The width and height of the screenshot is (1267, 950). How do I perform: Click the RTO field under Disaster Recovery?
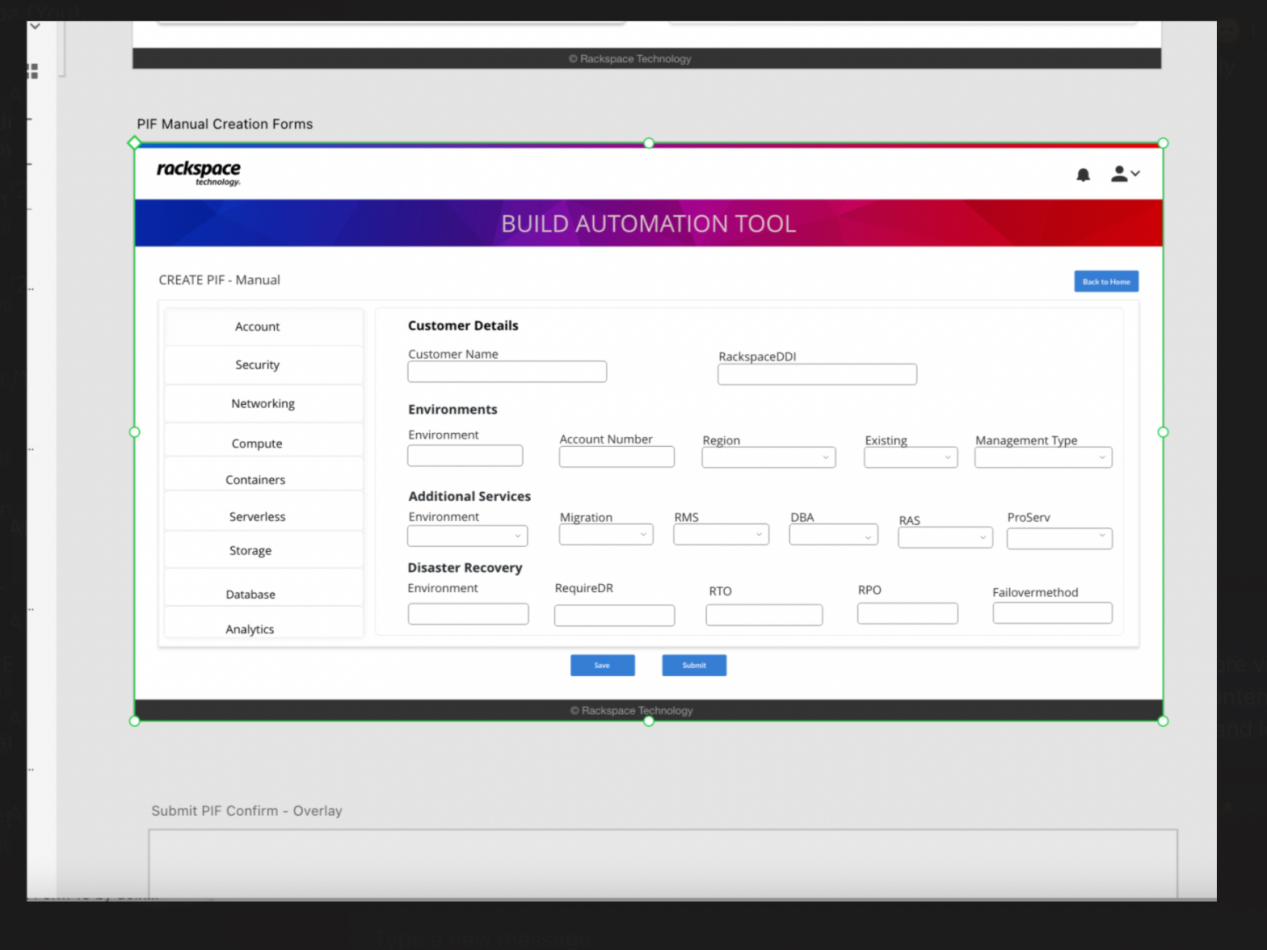(764, 615)
